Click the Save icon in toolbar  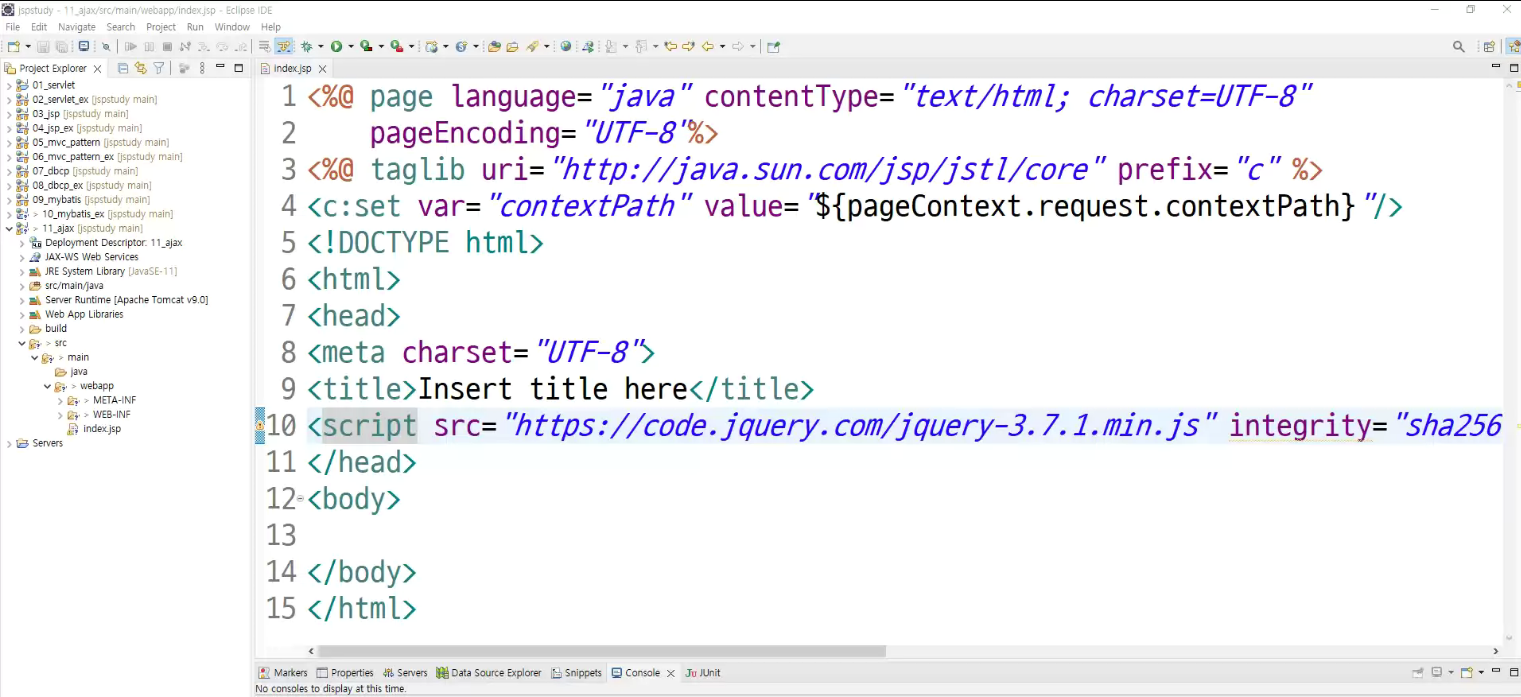click(x=44, y=46)
